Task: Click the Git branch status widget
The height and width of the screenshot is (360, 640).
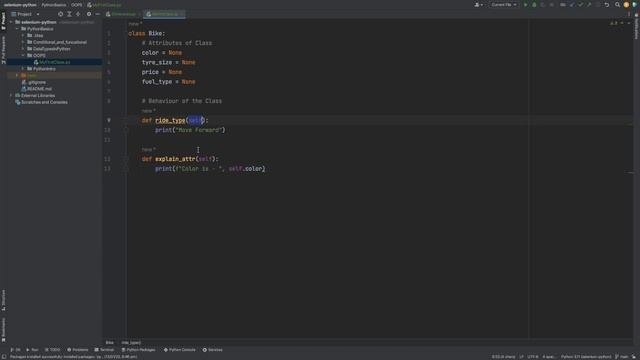Action: [622, 357]
